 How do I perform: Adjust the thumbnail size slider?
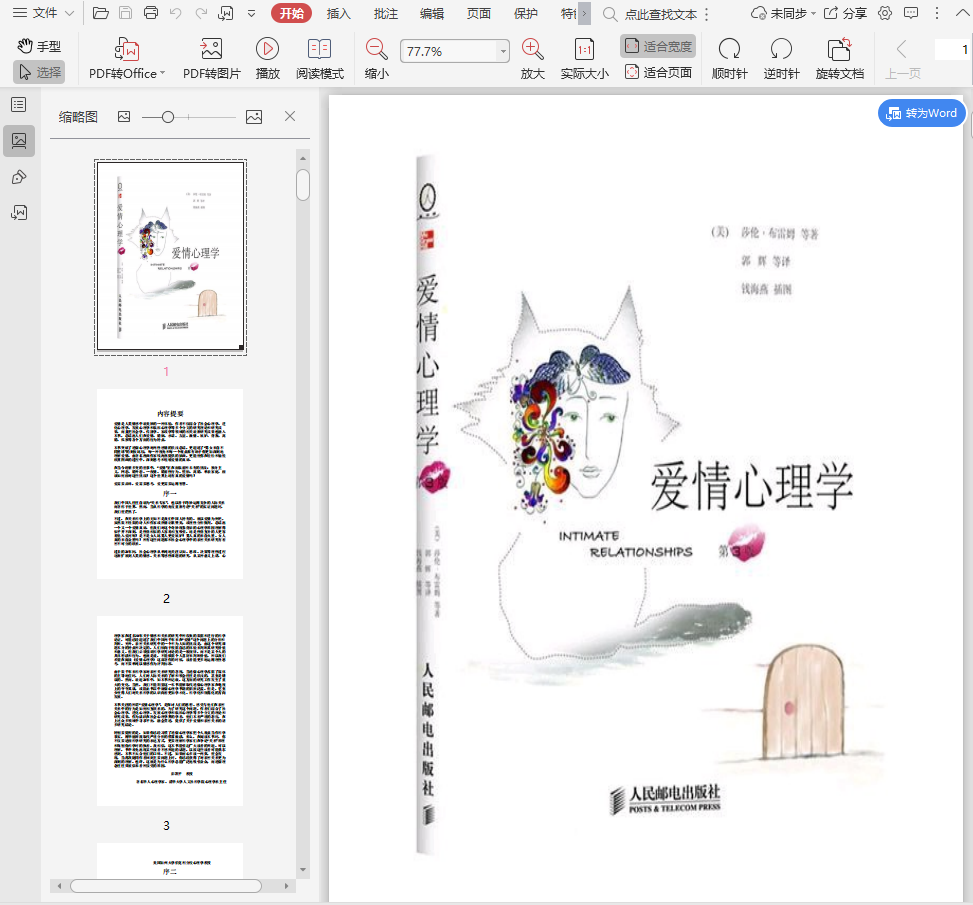[168, 117]
